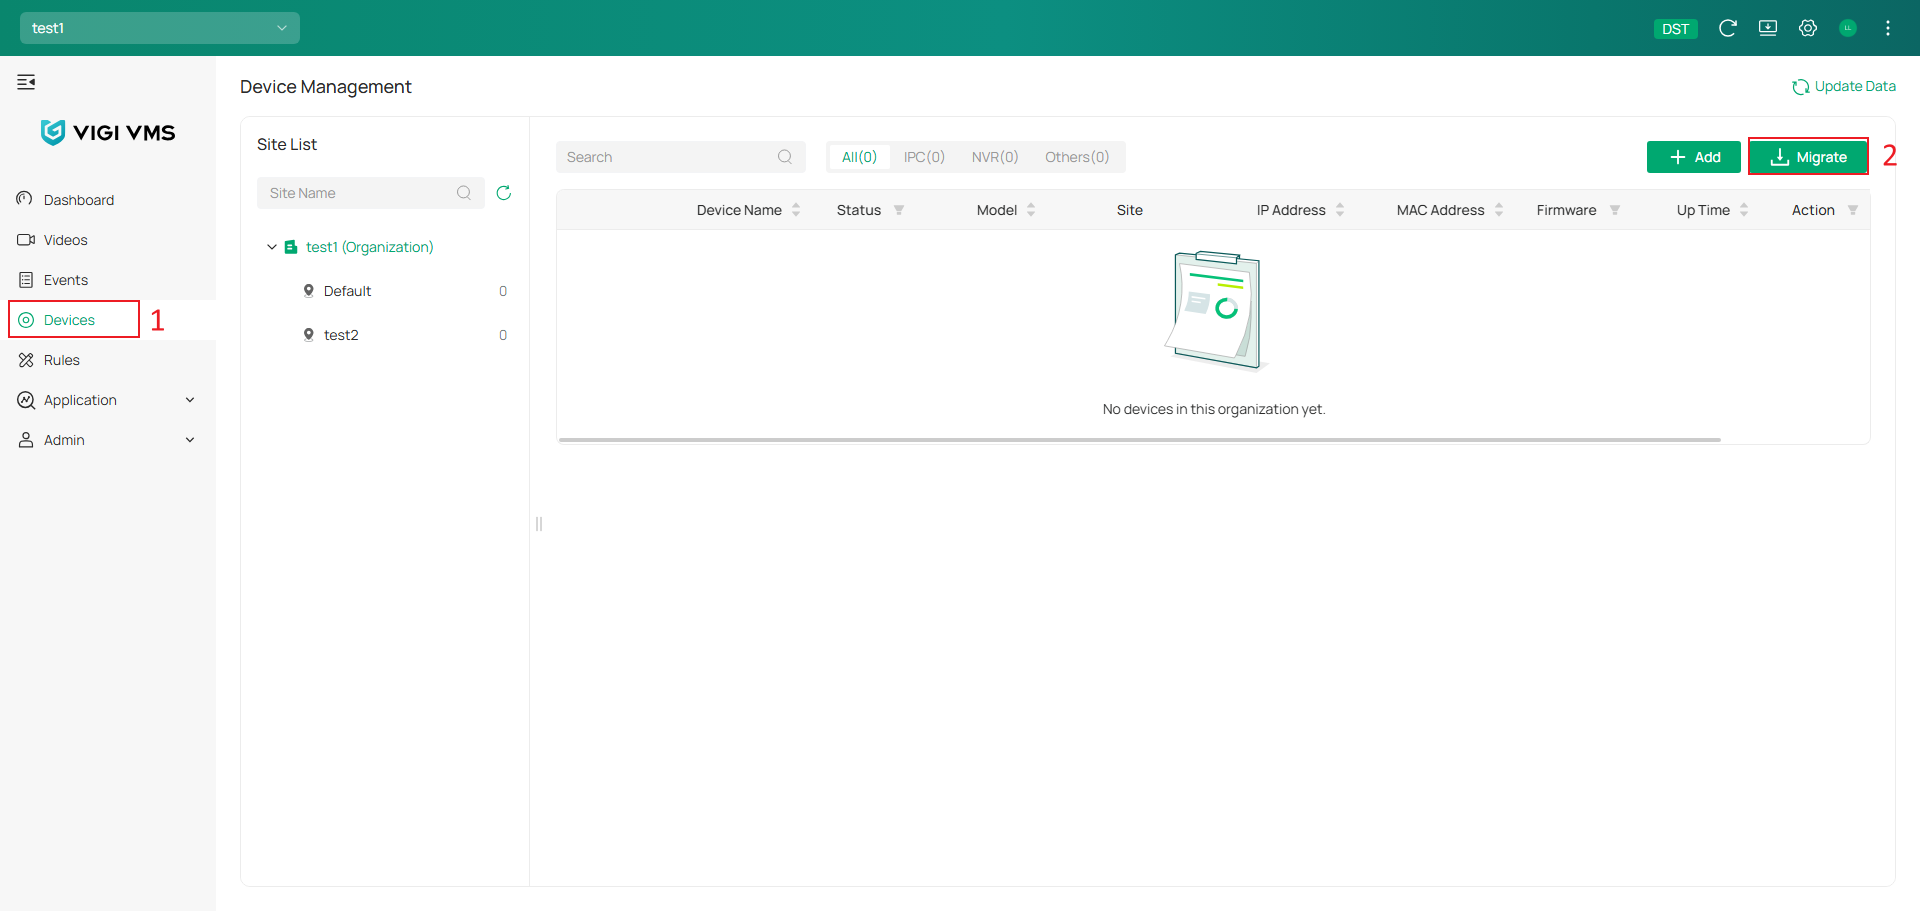1920x911 pixels.
Task: Click the Update Data link
Action: tap(1844, 87)
